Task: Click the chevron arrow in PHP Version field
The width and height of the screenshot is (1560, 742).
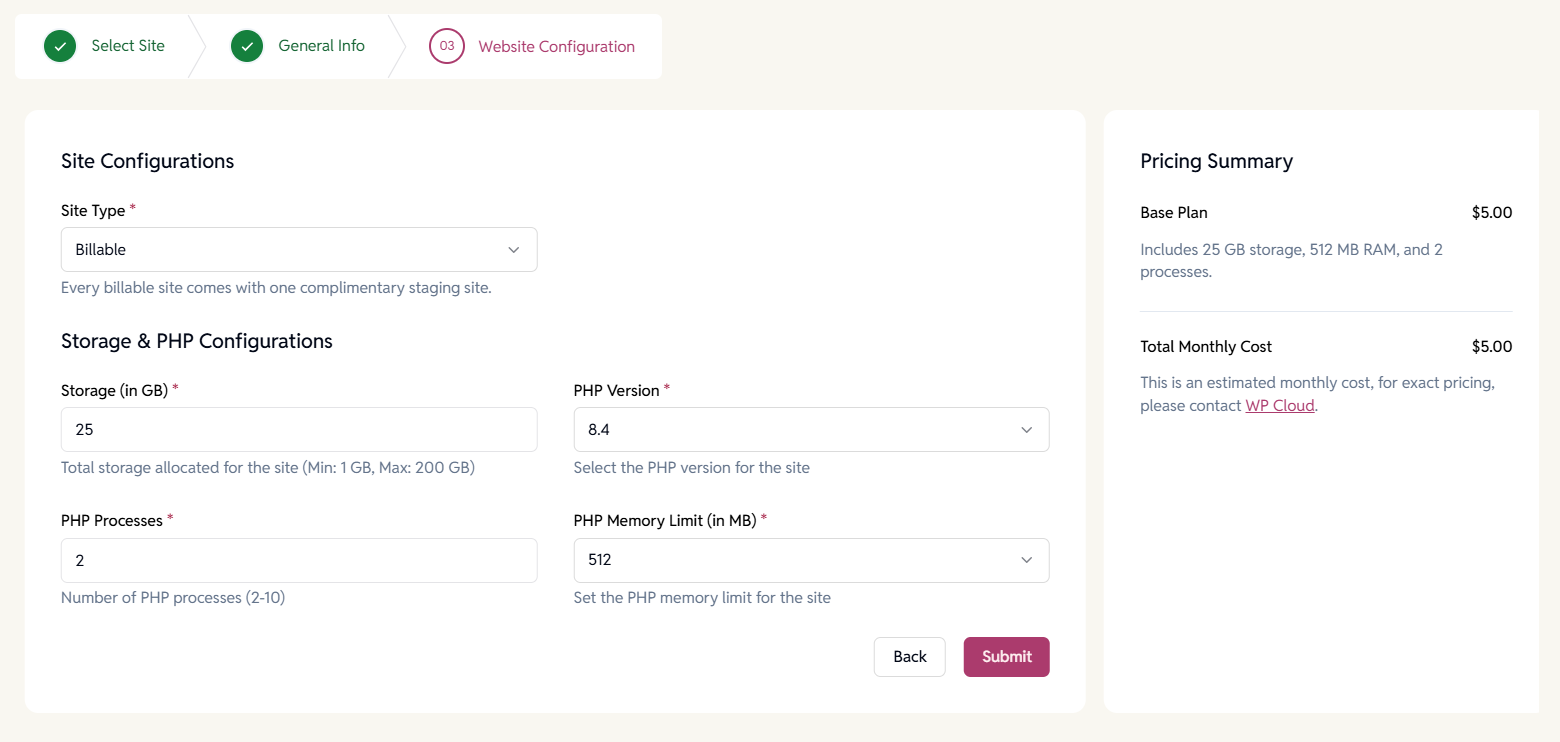Action: [x=1026, y=430]
